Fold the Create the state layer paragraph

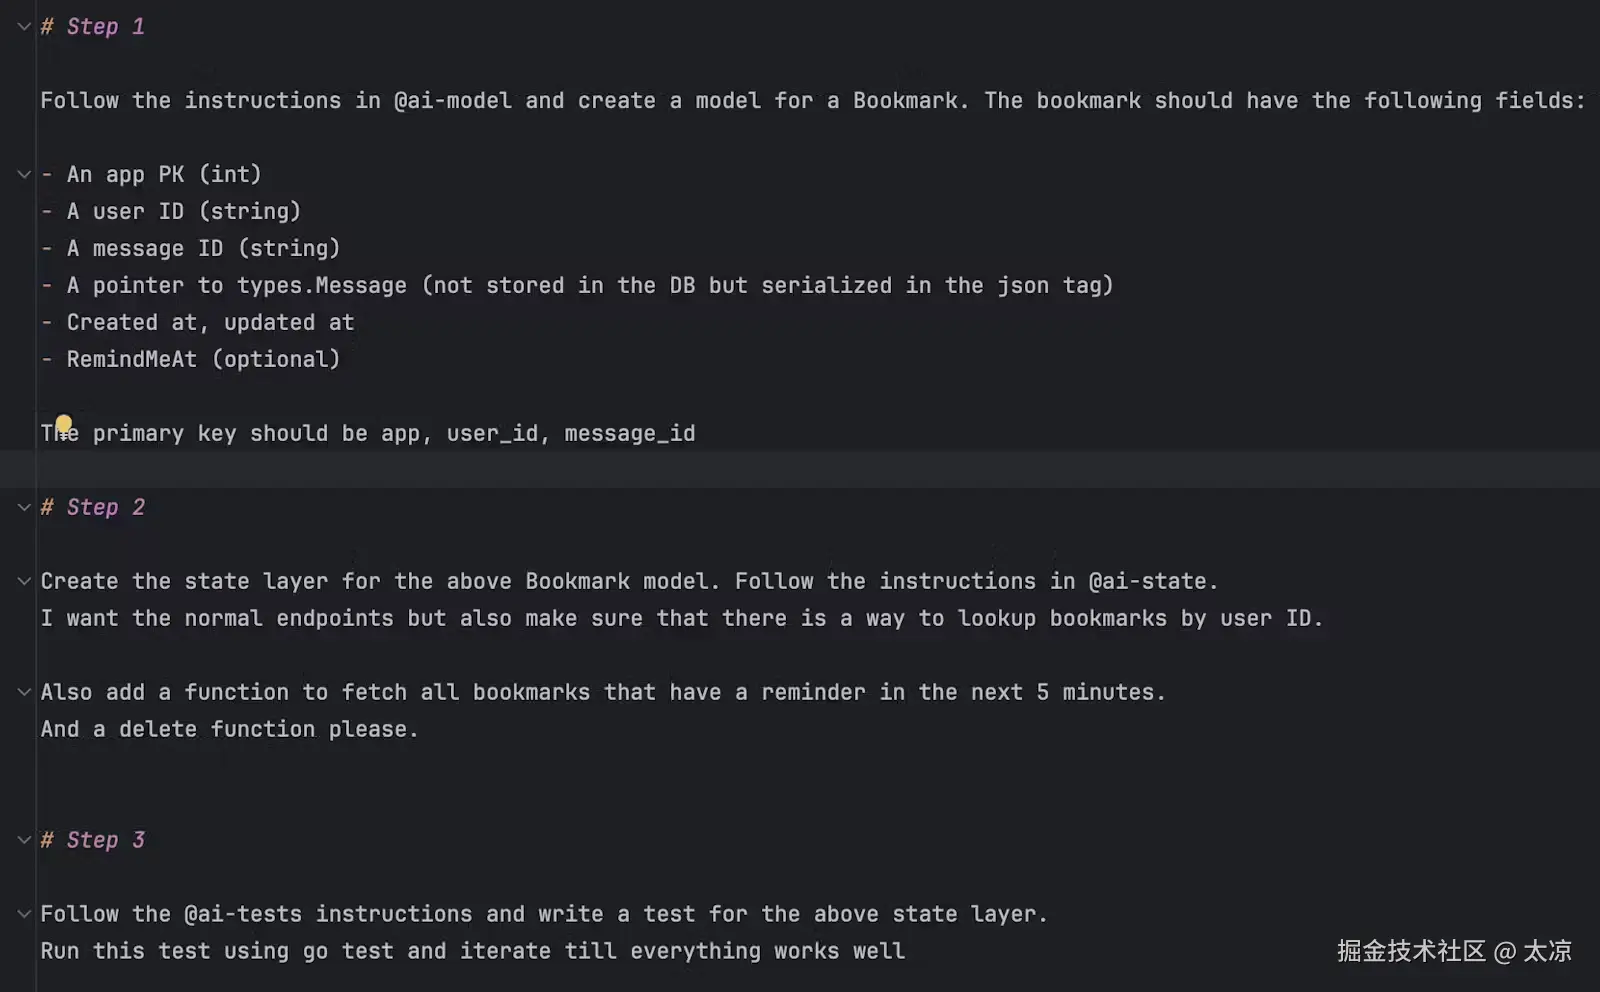[x=24, y=582]
